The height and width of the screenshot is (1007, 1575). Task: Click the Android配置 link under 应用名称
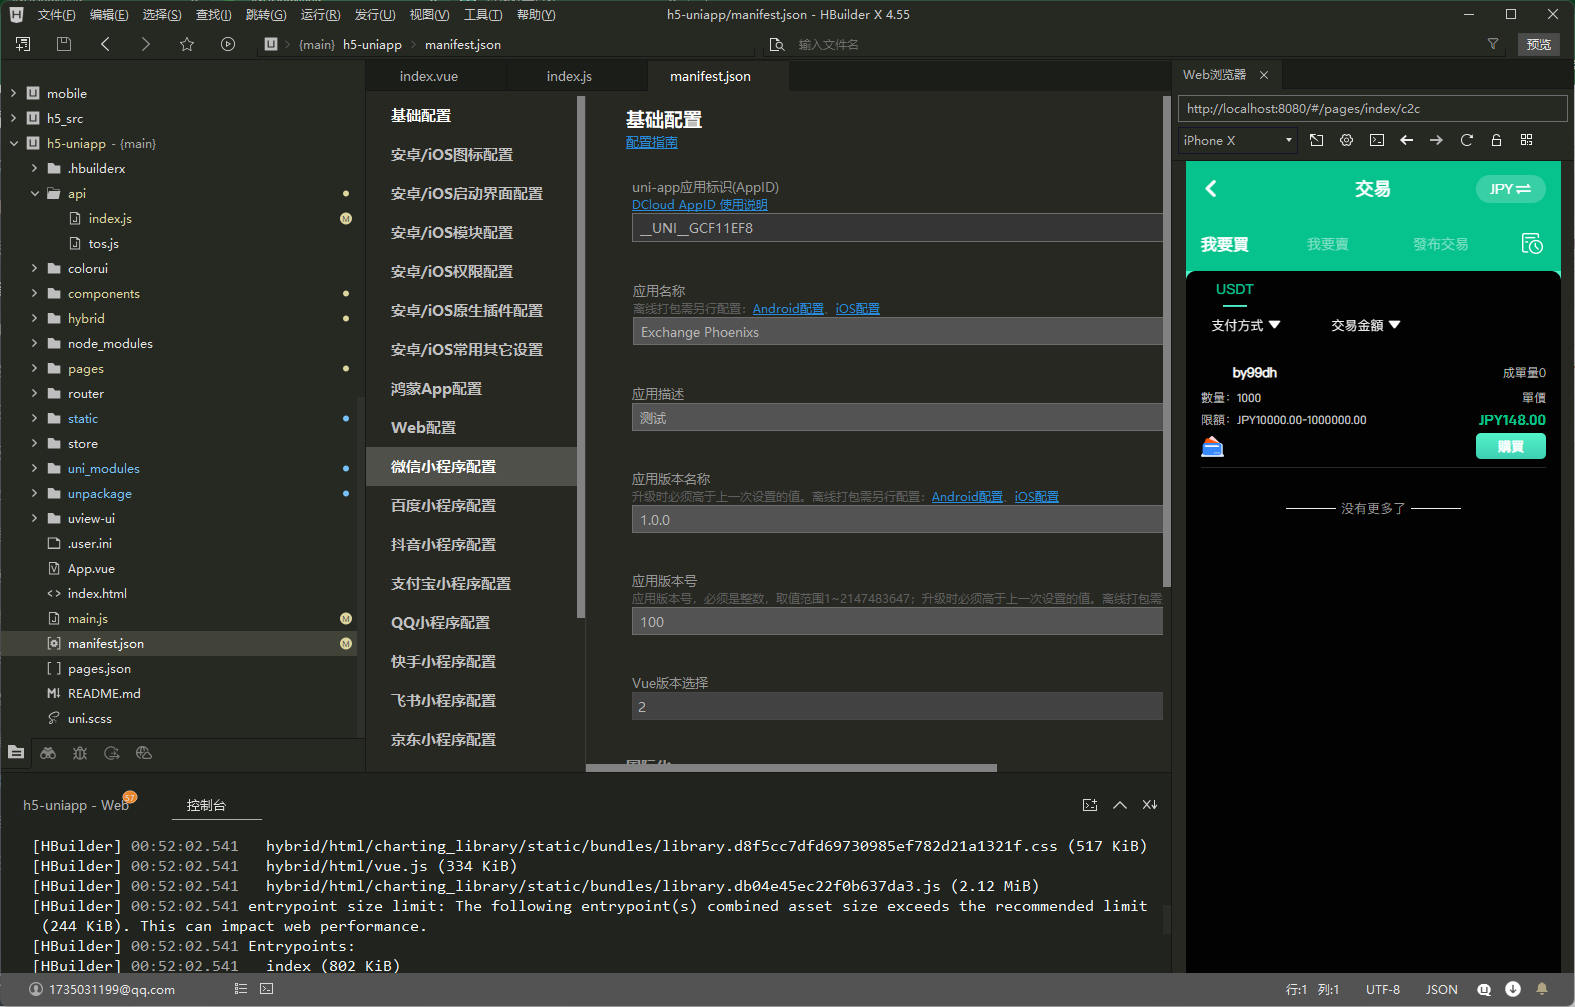(x=788, y=308)
